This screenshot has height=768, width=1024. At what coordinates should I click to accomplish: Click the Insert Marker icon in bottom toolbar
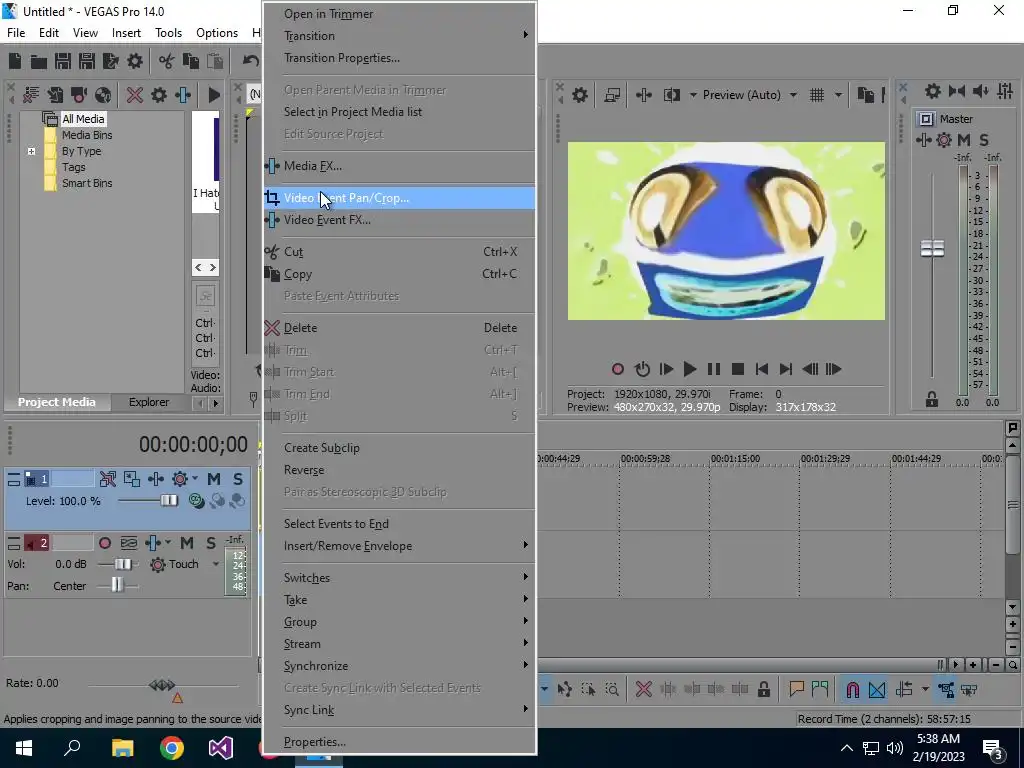click(x=796, y=689)
